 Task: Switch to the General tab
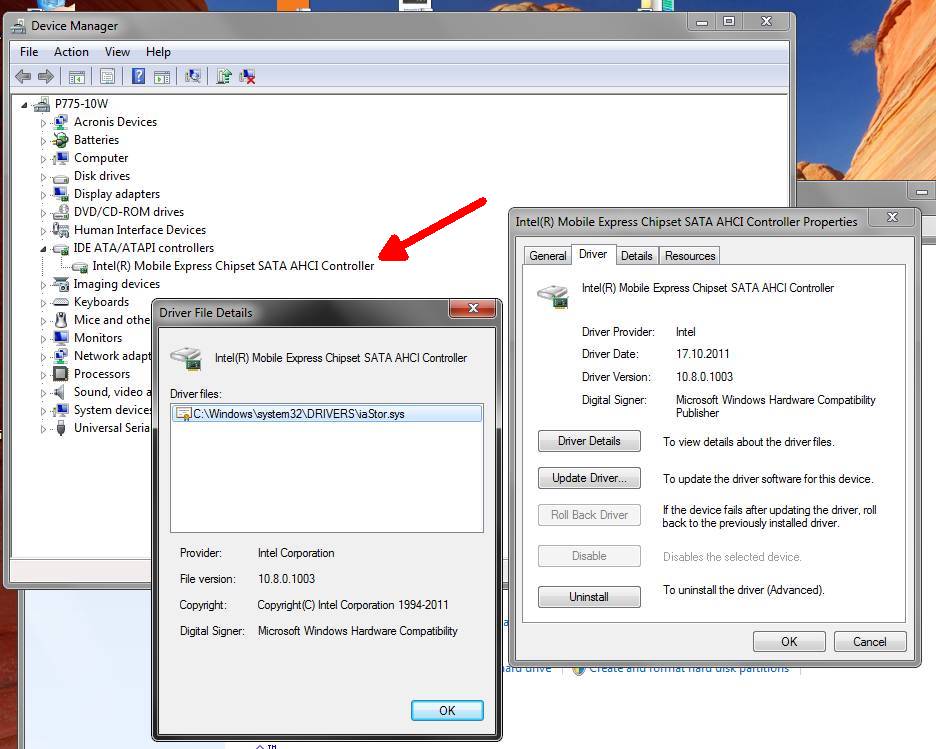point(547,255)
